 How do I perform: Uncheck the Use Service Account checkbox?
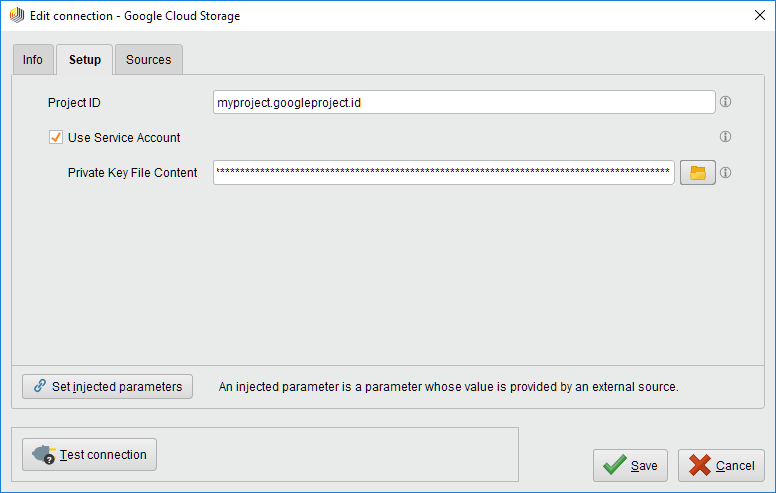point(56,137)
